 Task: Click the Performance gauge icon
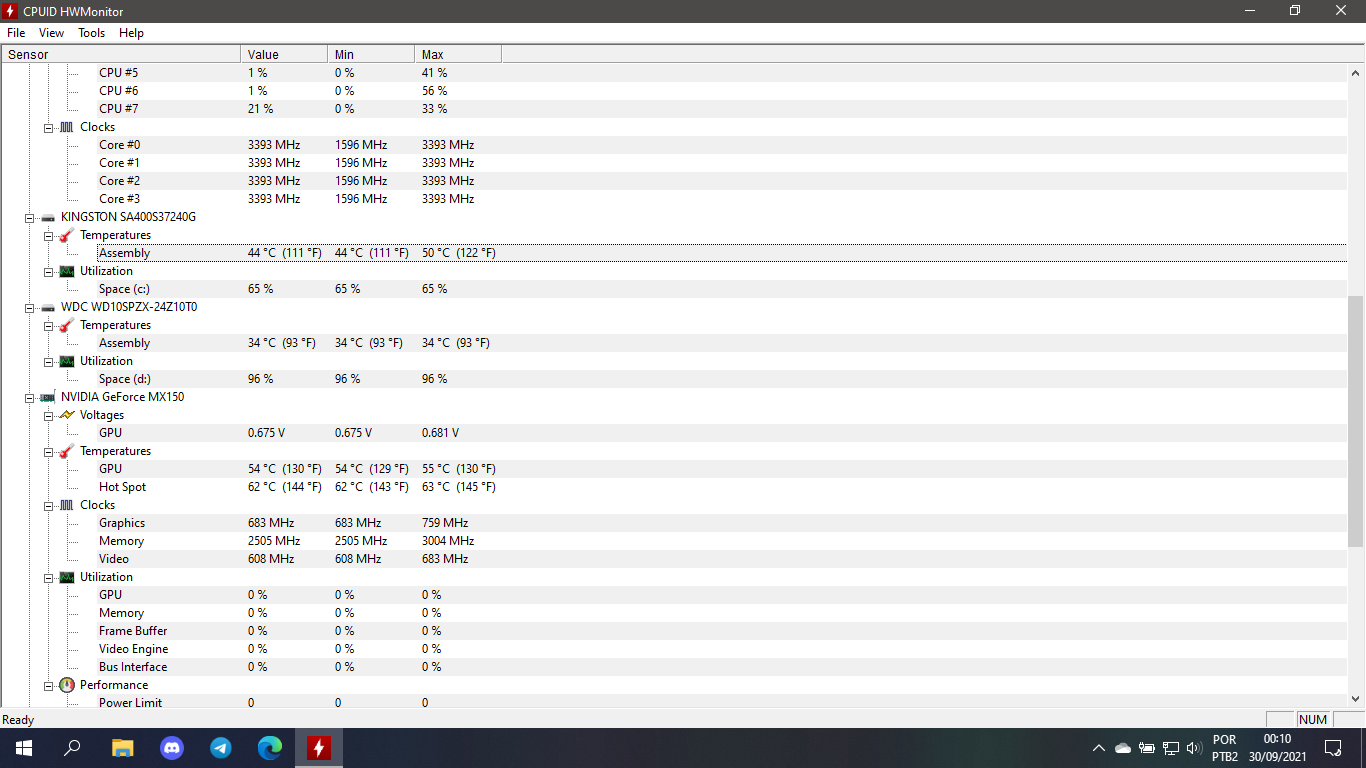(x=66, y=685)
